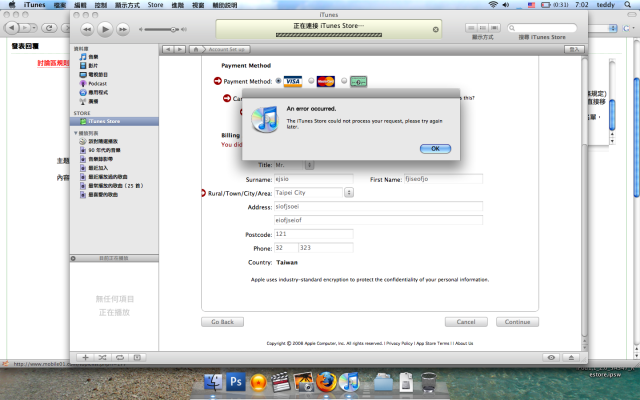Open the View menu (顯示方式)
This screenshot has width=640, height=400.
coord(127,5)
